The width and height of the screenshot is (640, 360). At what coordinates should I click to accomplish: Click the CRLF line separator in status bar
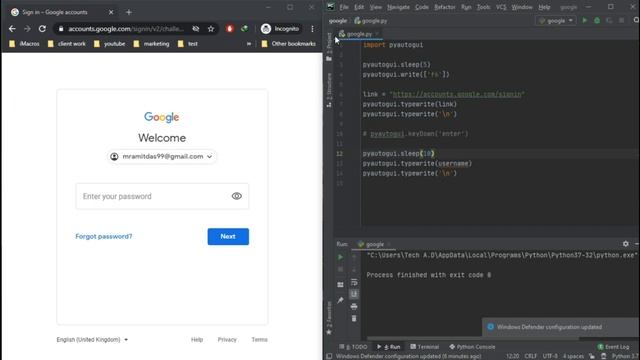click(531, 356)
